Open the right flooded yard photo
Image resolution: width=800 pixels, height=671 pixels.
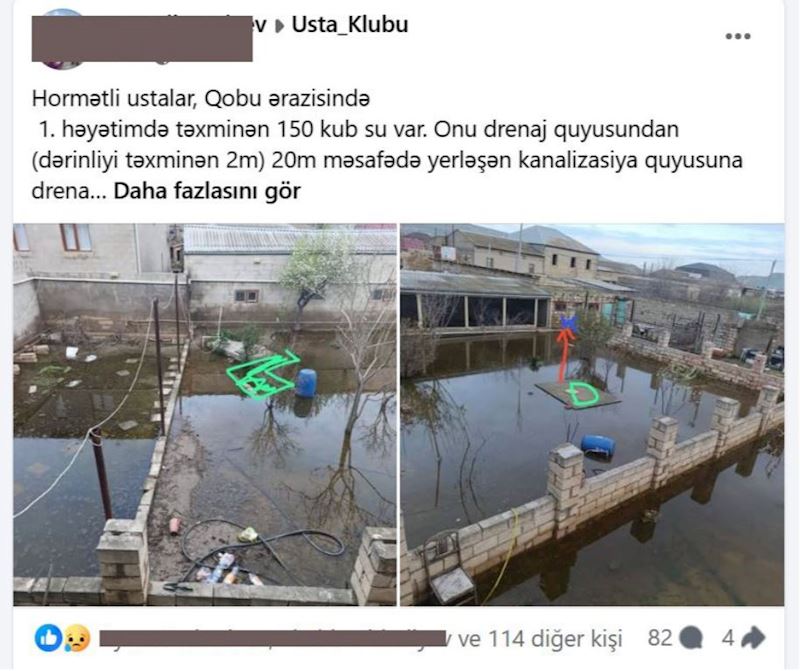(592, 414)
